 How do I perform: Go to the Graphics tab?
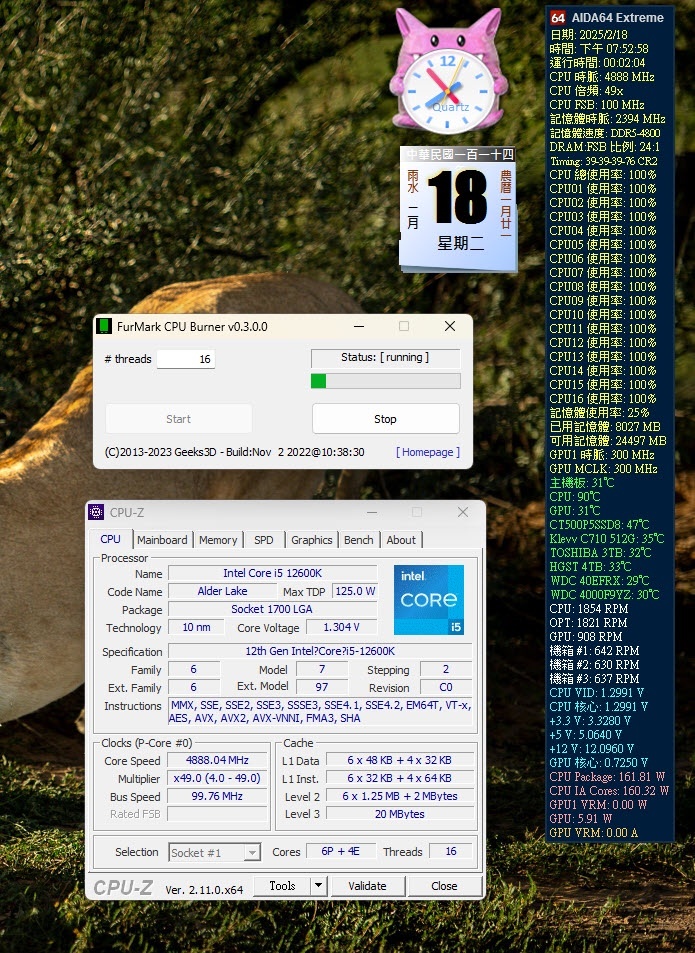pyautogui.click(x=311, y=540)
